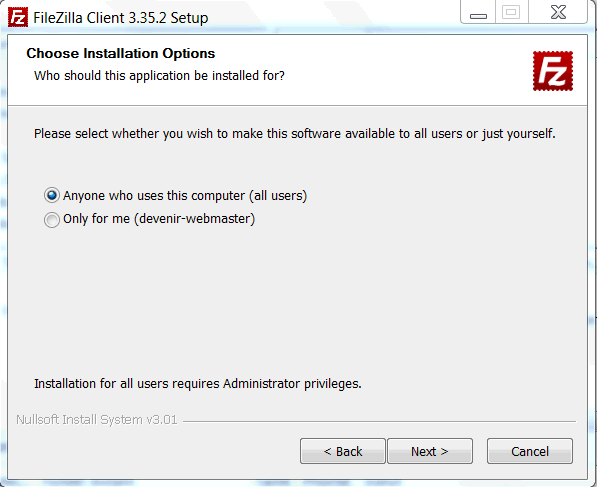This screenshot has width=597, height=487.
Task: Cancel the FileZilla setup
Action: tap(530, 451)
